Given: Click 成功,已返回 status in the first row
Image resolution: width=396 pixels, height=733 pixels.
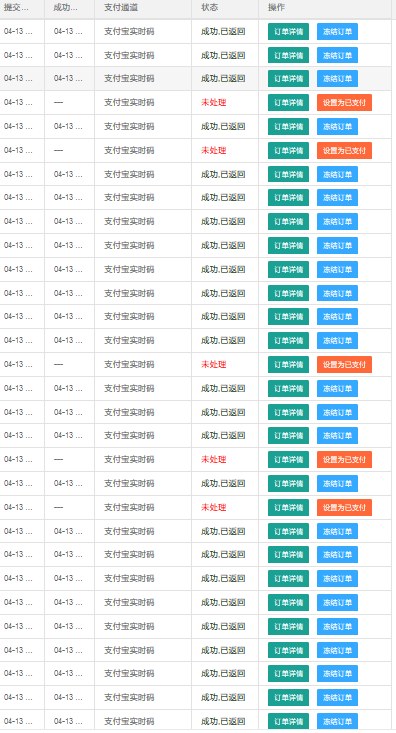Looking at the screenshot, I should pos(223,31).
